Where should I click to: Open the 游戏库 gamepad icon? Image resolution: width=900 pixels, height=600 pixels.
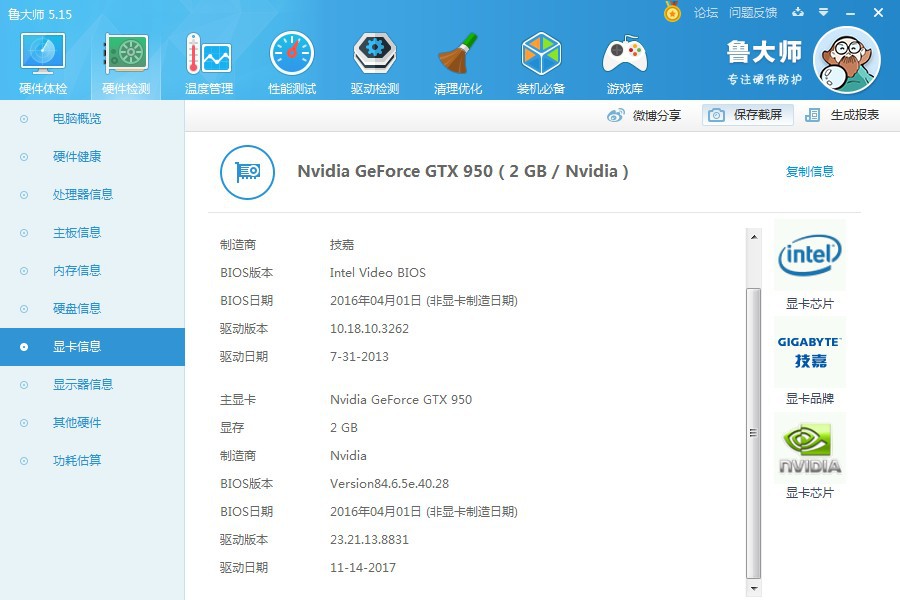pos(624,55)
